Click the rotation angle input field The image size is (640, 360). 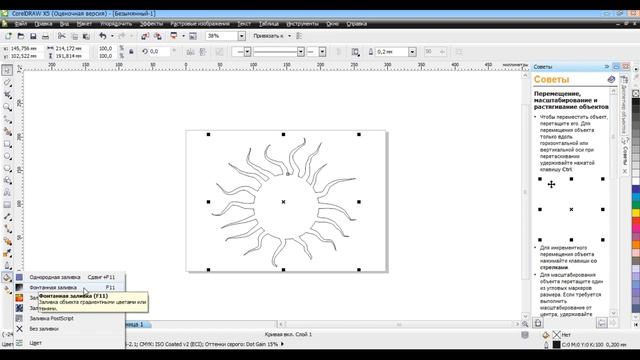160,52
